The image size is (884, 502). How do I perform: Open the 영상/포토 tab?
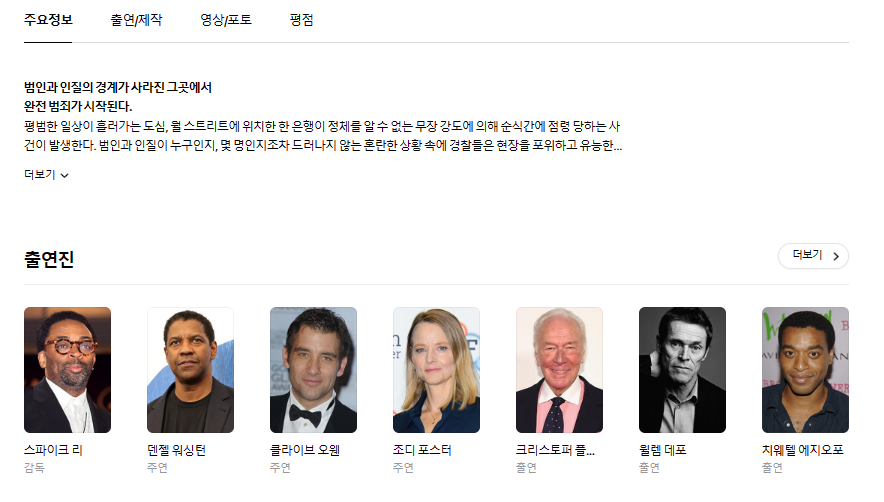226,20
